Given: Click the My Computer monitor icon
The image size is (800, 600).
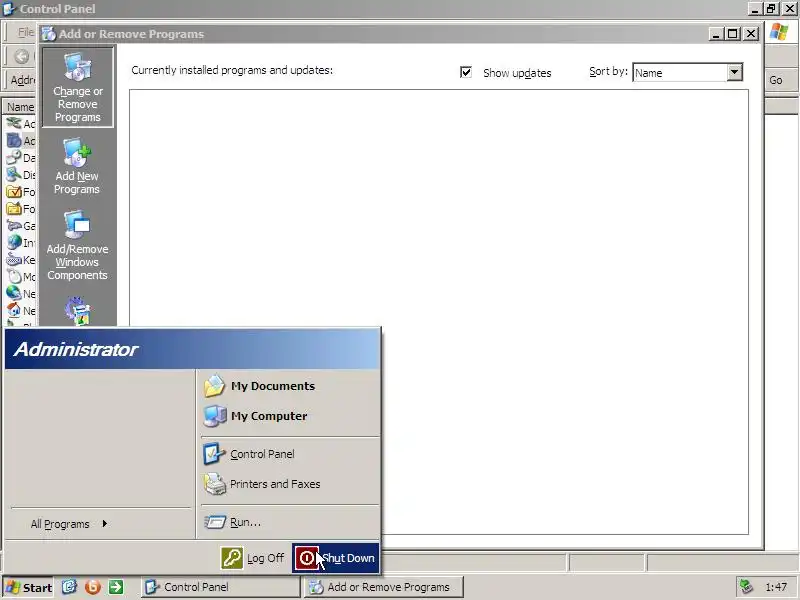Looking at the screenshot, I should coord(215,416).
